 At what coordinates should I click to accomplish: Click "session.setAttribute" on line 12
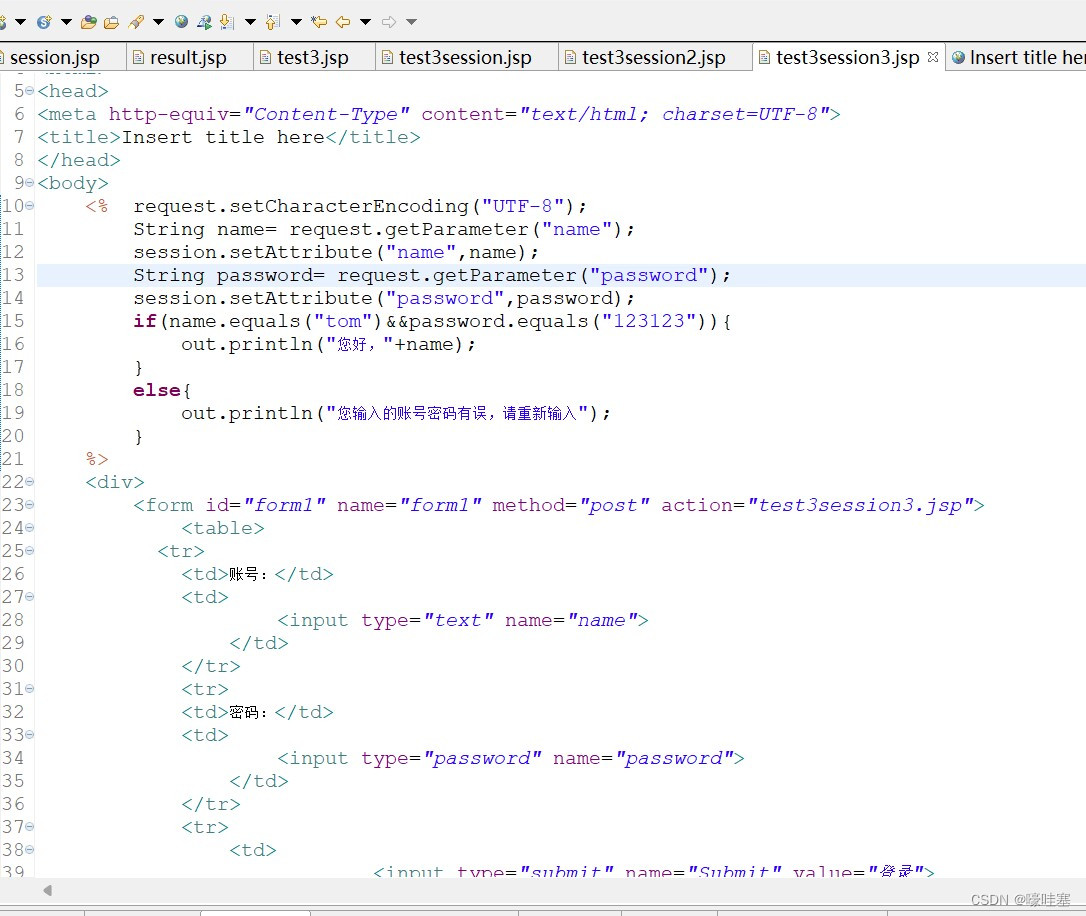click(253, 252)
